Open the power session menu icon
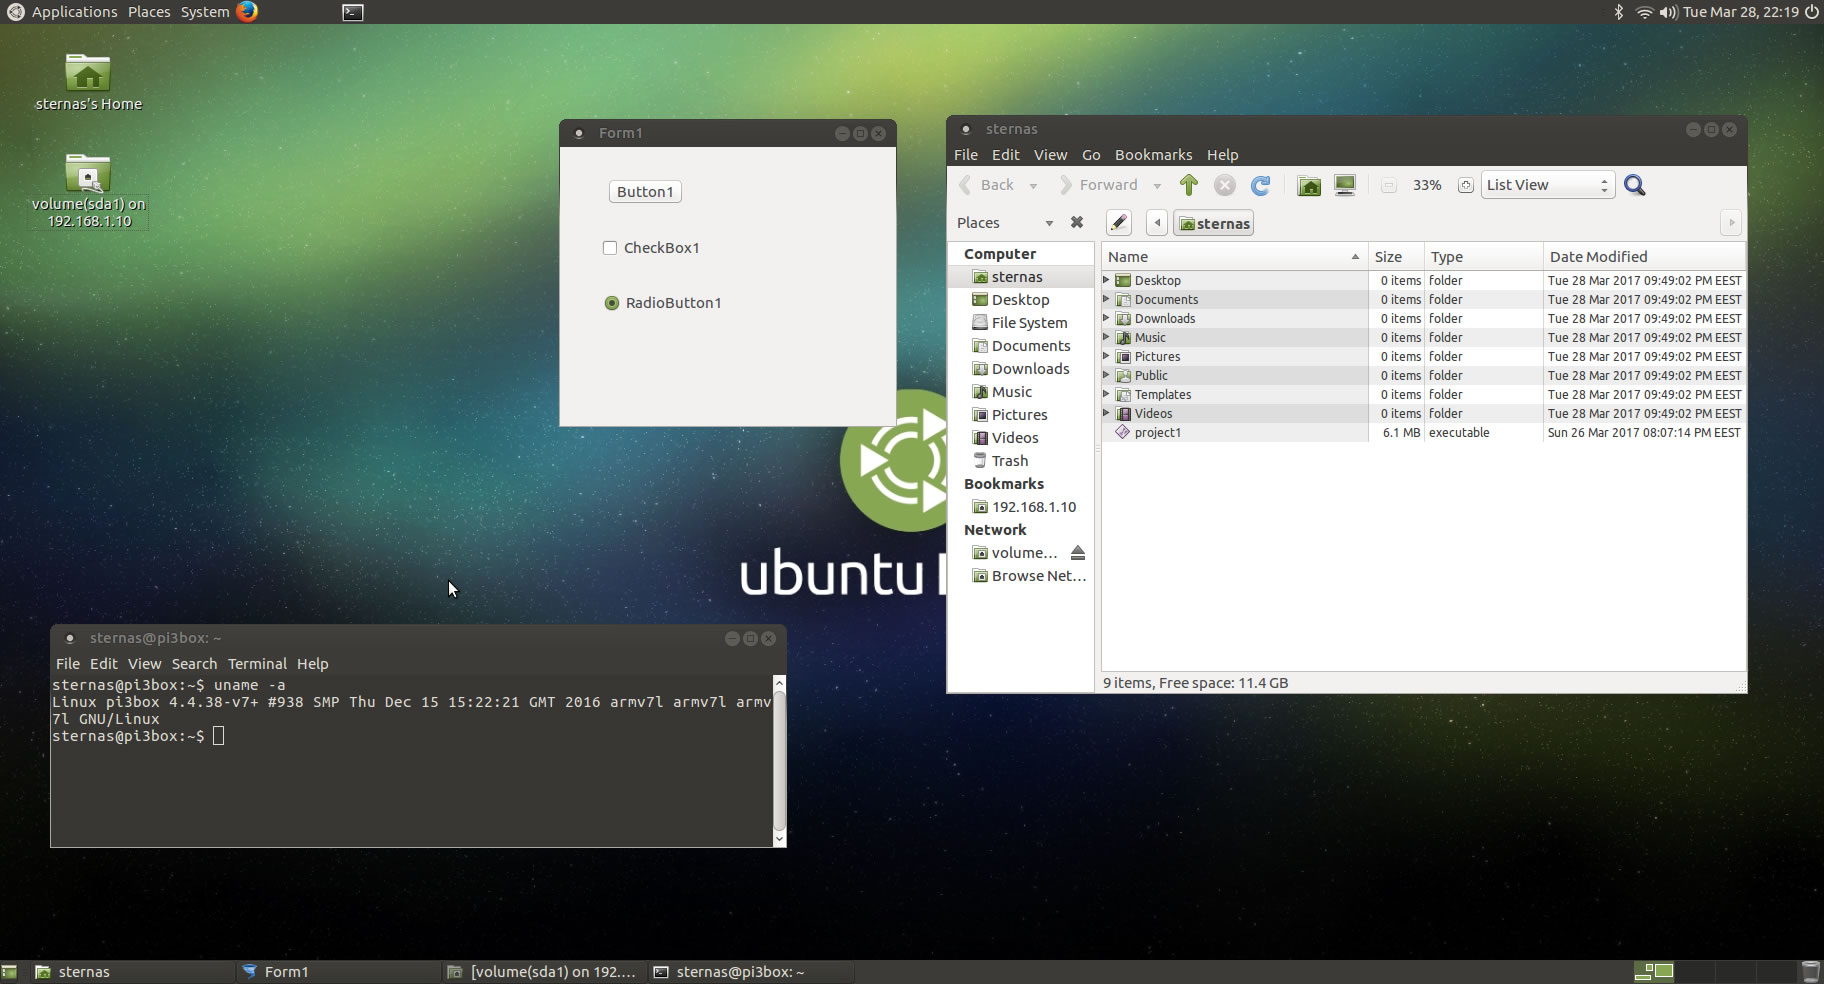Viewport: 1824px width, 984px height. pyautogui.click(x=1811, y=12)
